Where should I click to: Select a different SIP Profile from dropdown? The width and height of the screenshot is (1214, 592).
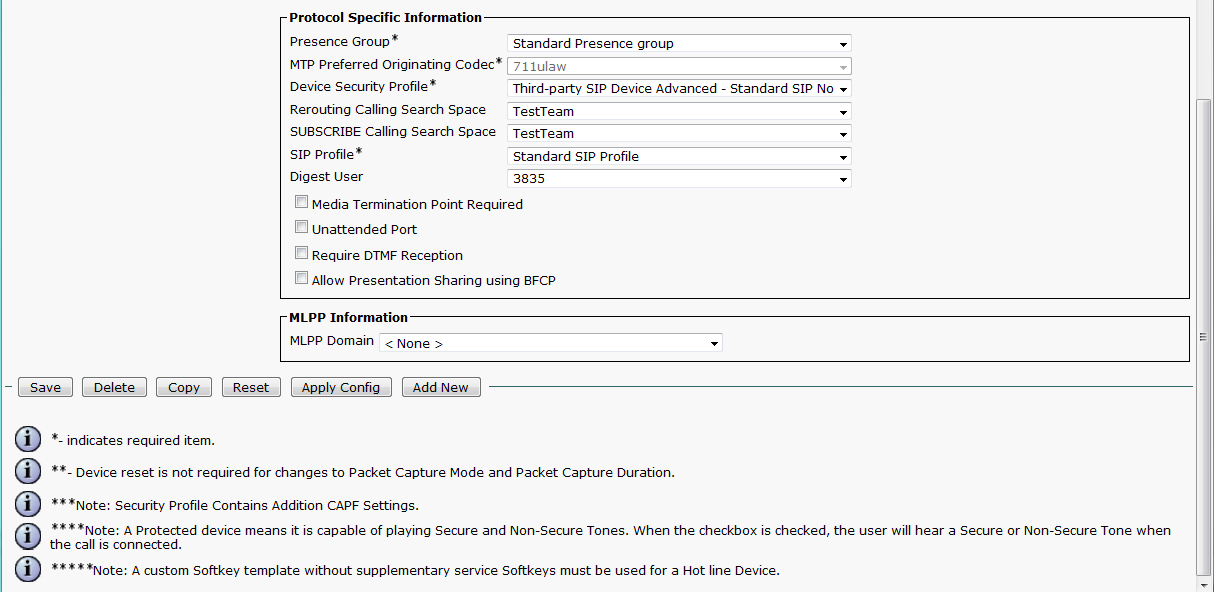click(679, 157)
